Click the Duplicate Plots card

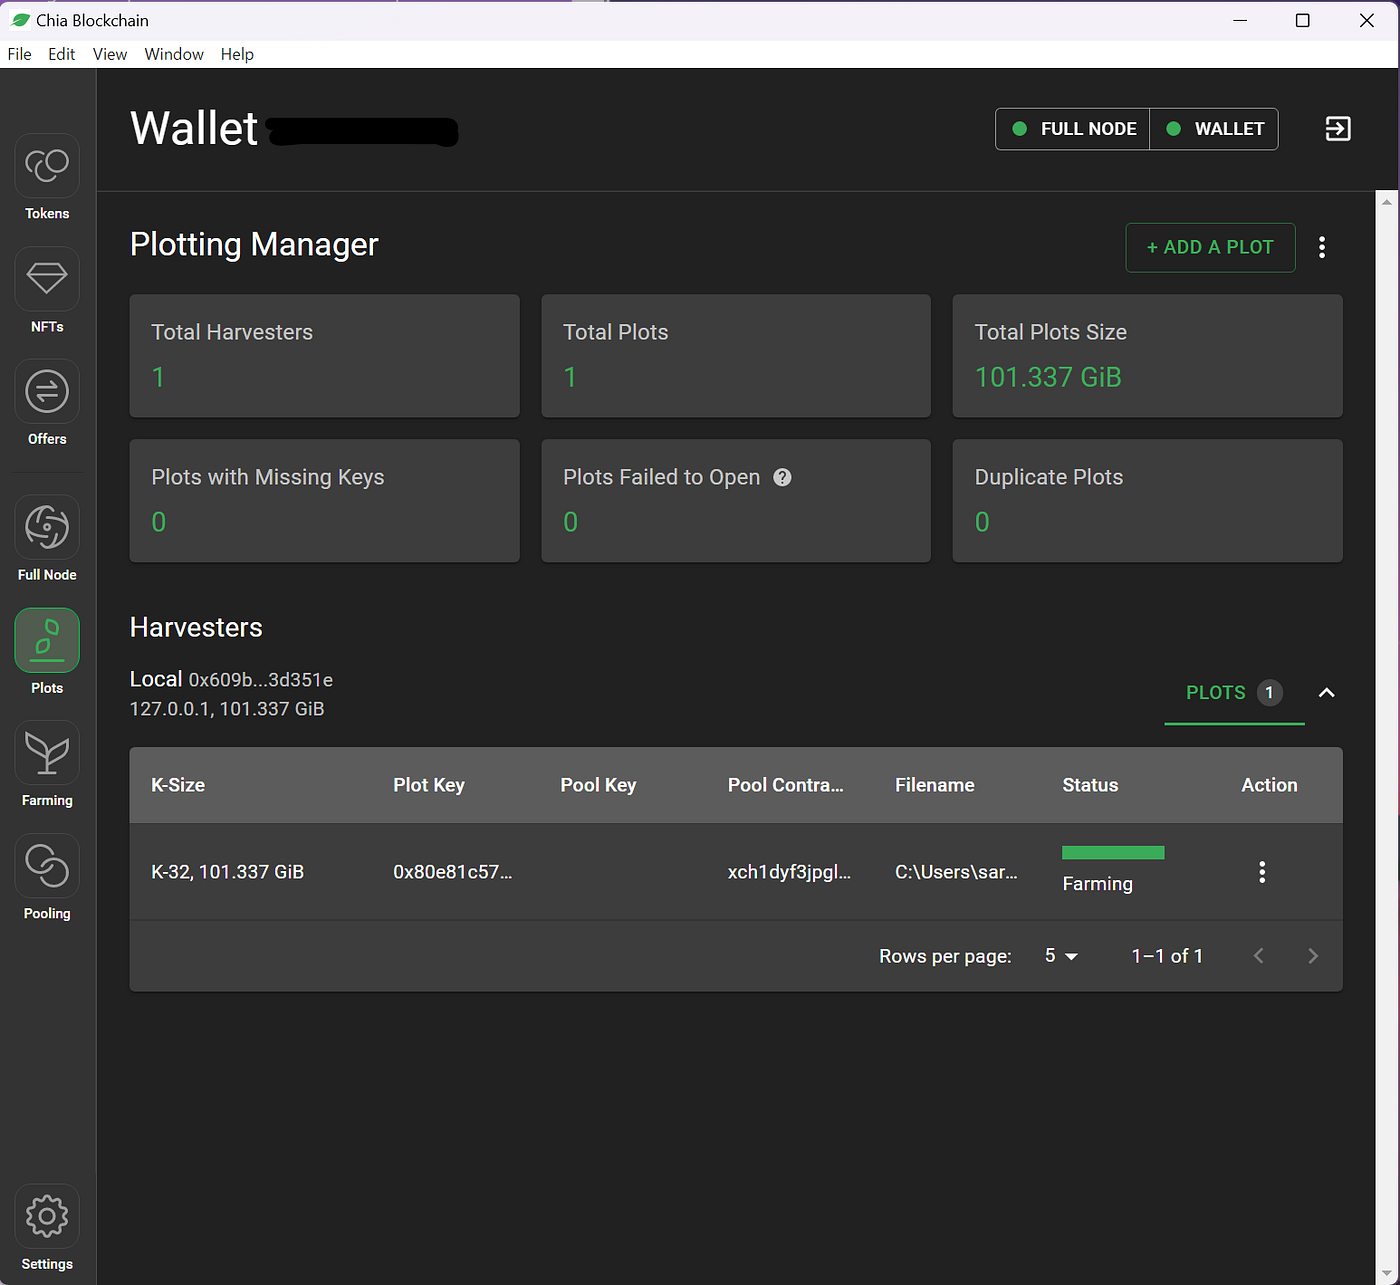1148,501
